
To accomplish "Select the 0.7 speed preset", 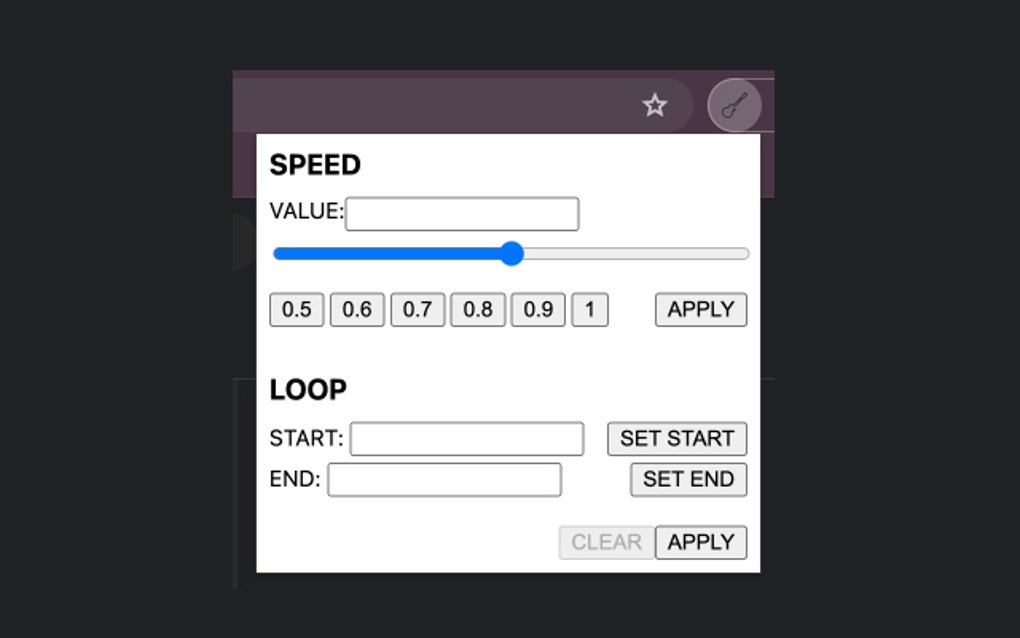I will point(417,309).
